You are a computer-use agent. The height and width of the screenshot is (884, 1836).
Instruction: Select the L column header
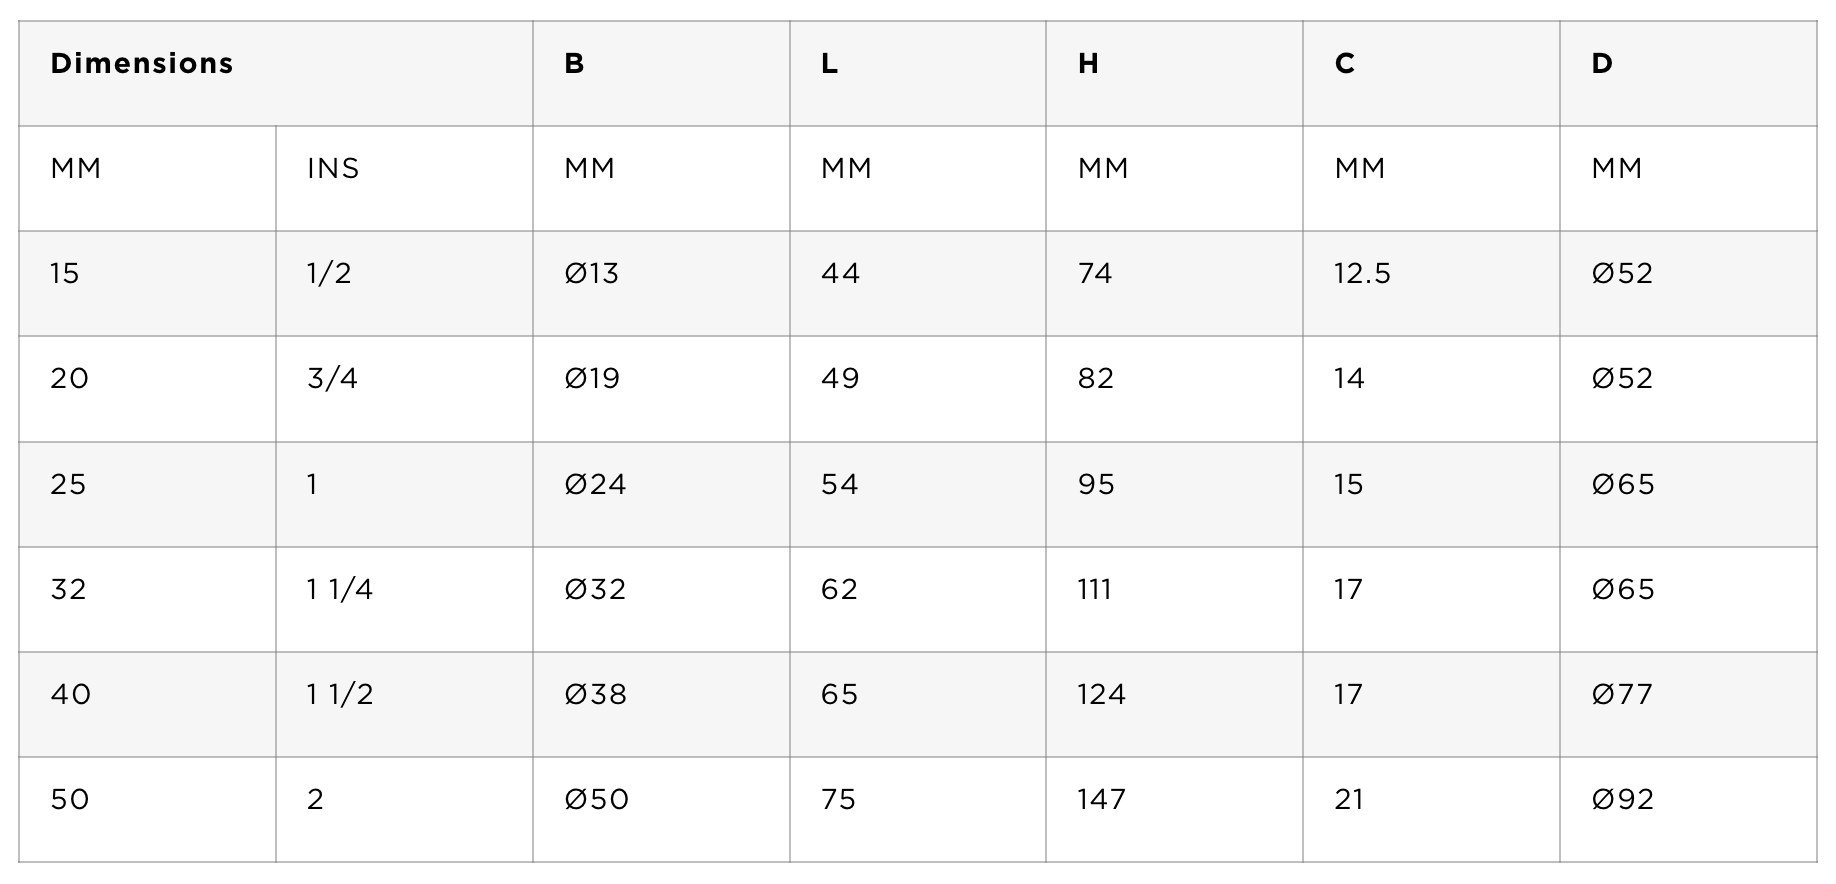coord(918,74)
